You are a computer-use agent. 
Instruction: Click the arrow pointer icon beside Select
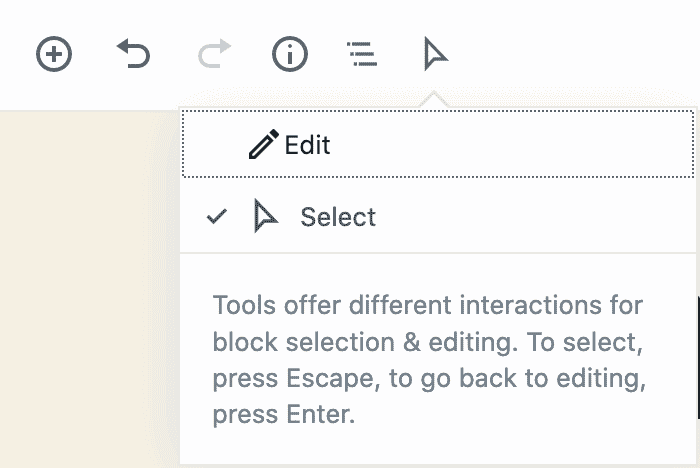[266, 216]
